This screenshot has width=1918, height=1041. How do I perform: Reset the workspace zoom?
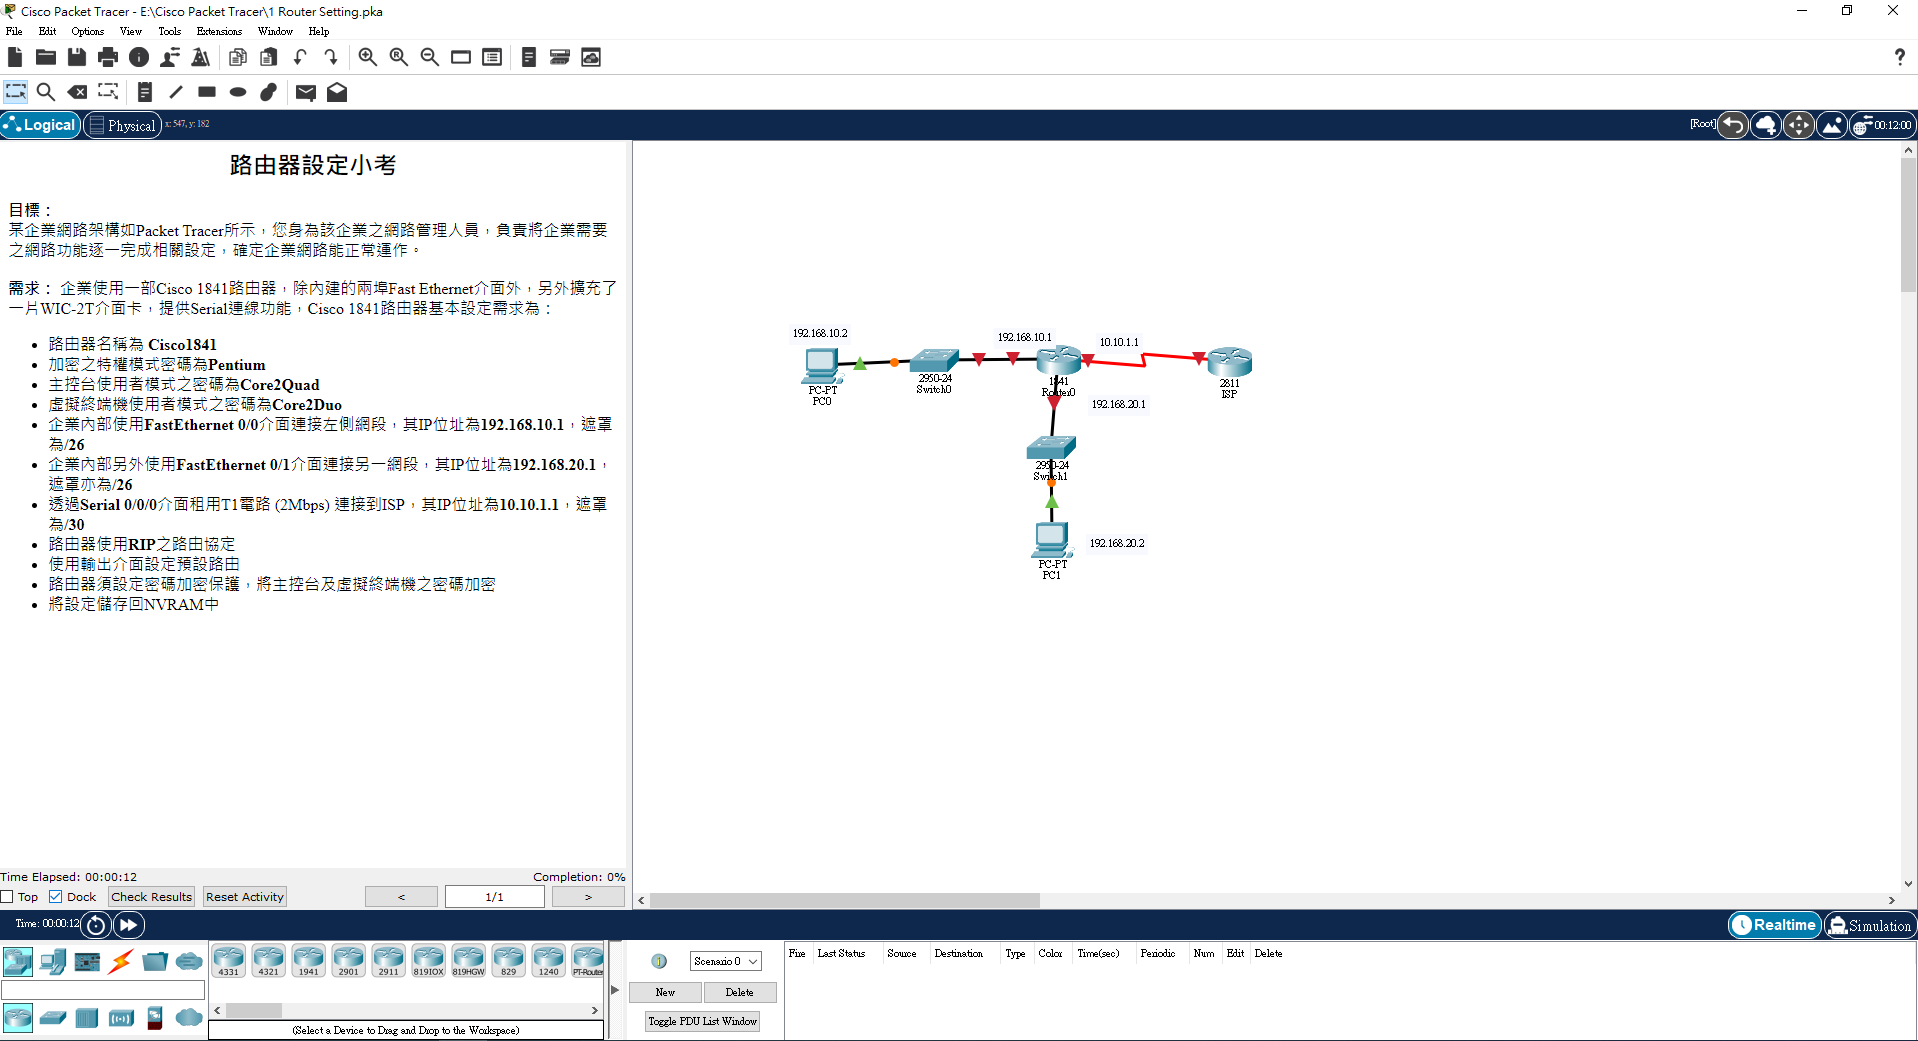[x=399, y=57]
